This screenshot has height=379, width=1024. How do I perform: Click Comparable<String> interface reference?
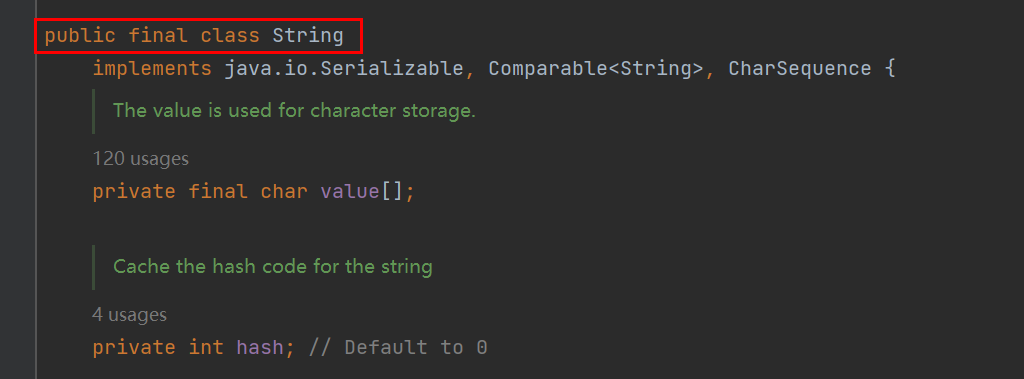(x=597, y=69)
